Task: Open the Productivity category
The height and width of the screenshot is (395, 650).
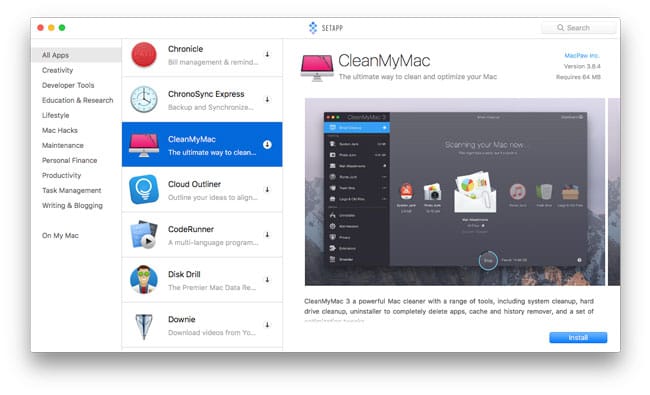Action: click(61, 175)
